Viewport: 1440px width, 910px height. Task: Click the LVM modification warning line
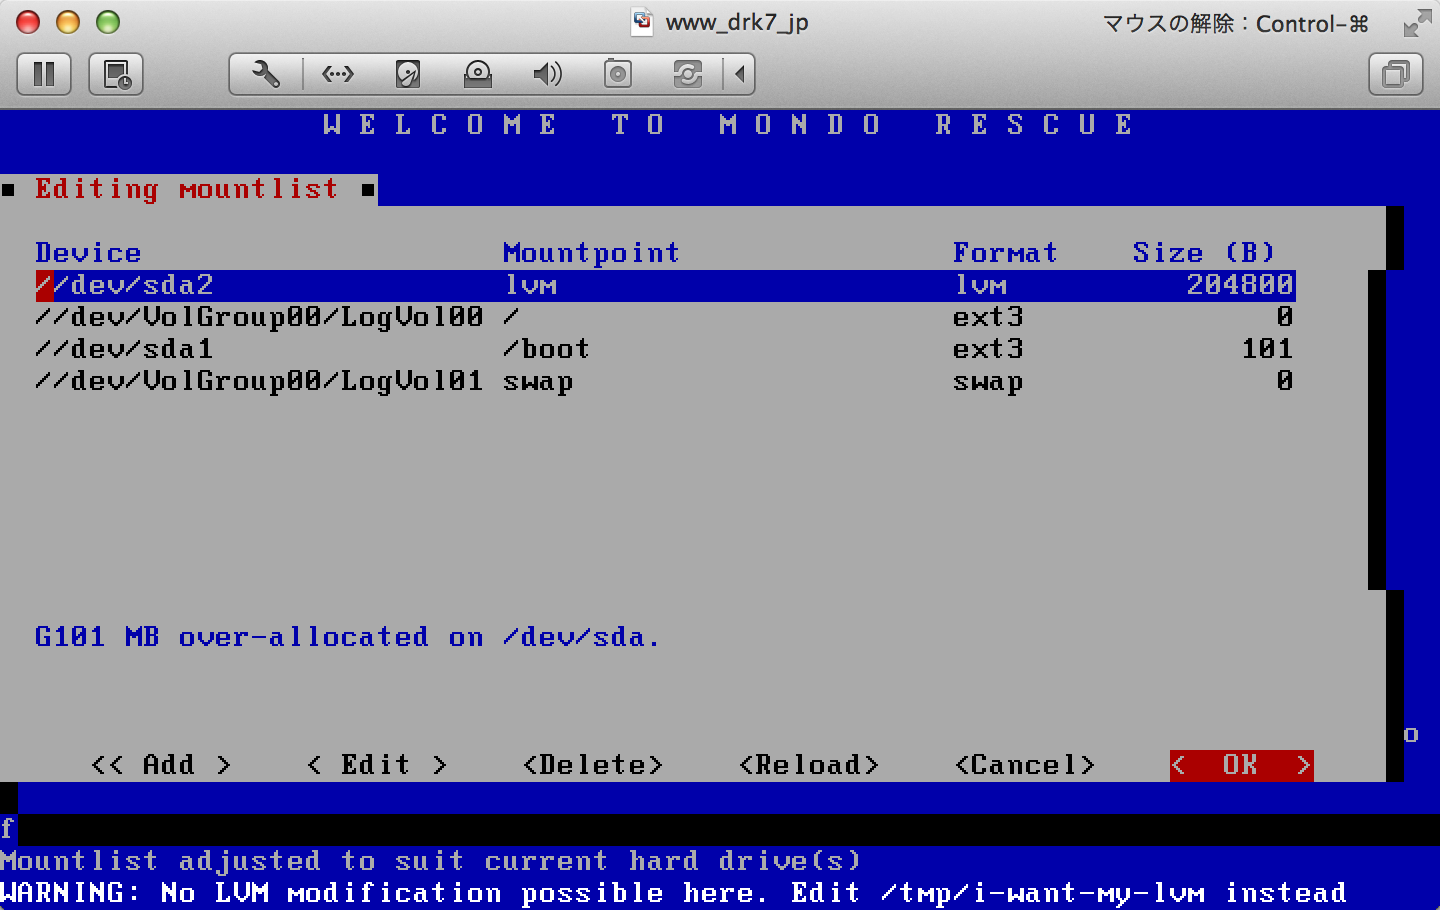673,893
